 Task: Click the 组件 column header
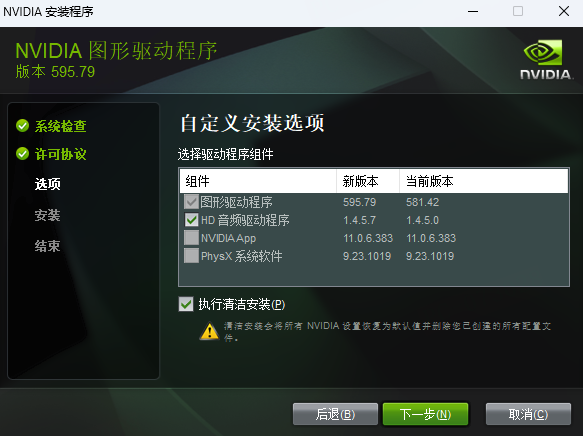[x=258, y=181]
